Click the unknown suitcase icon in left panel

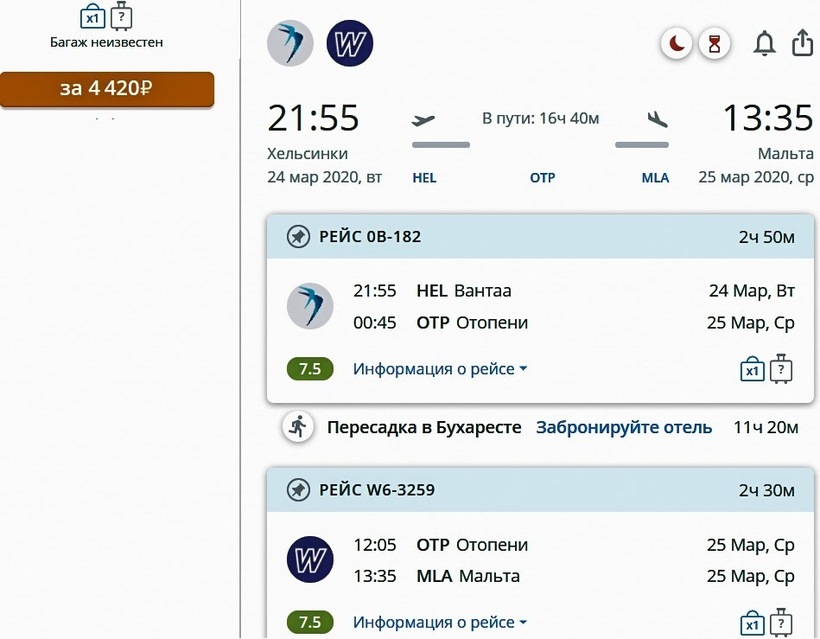pyautogui.click(x=121, y=16)
